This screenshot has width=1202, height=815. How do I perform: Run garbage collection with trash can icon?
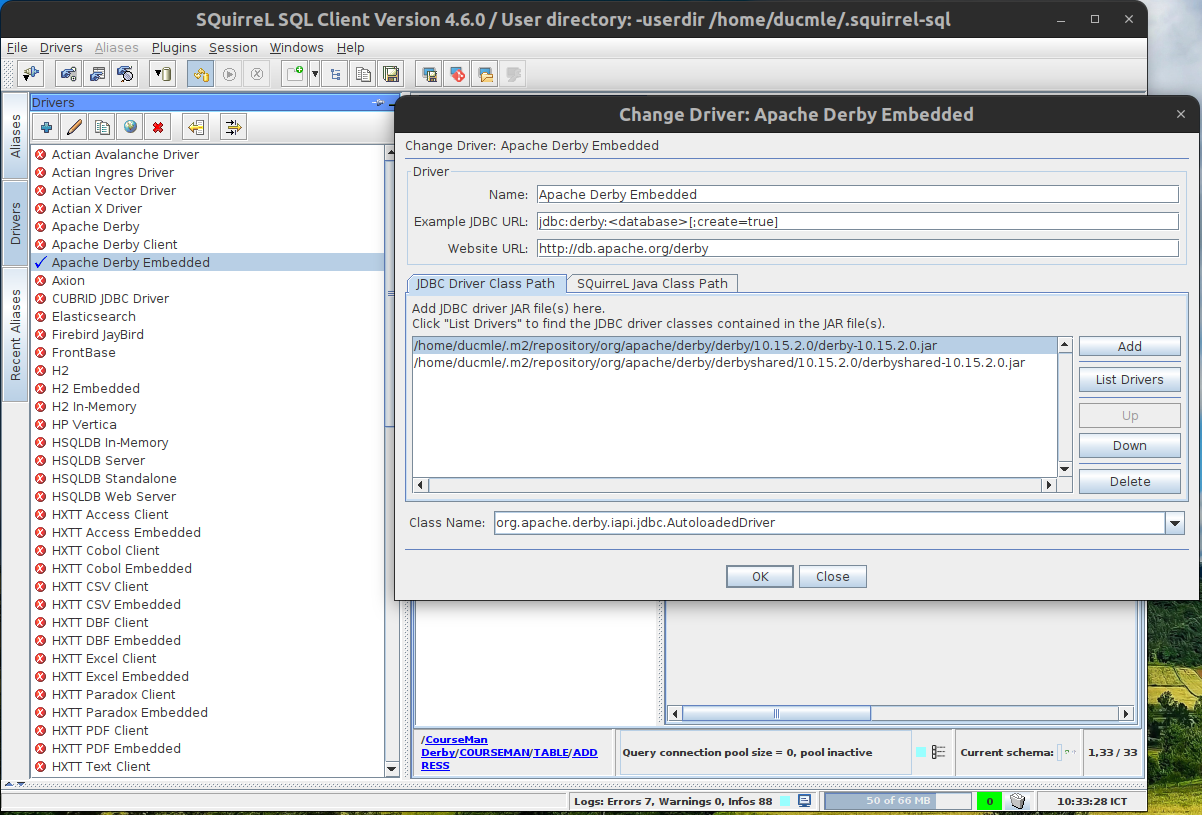(1018, 801)
